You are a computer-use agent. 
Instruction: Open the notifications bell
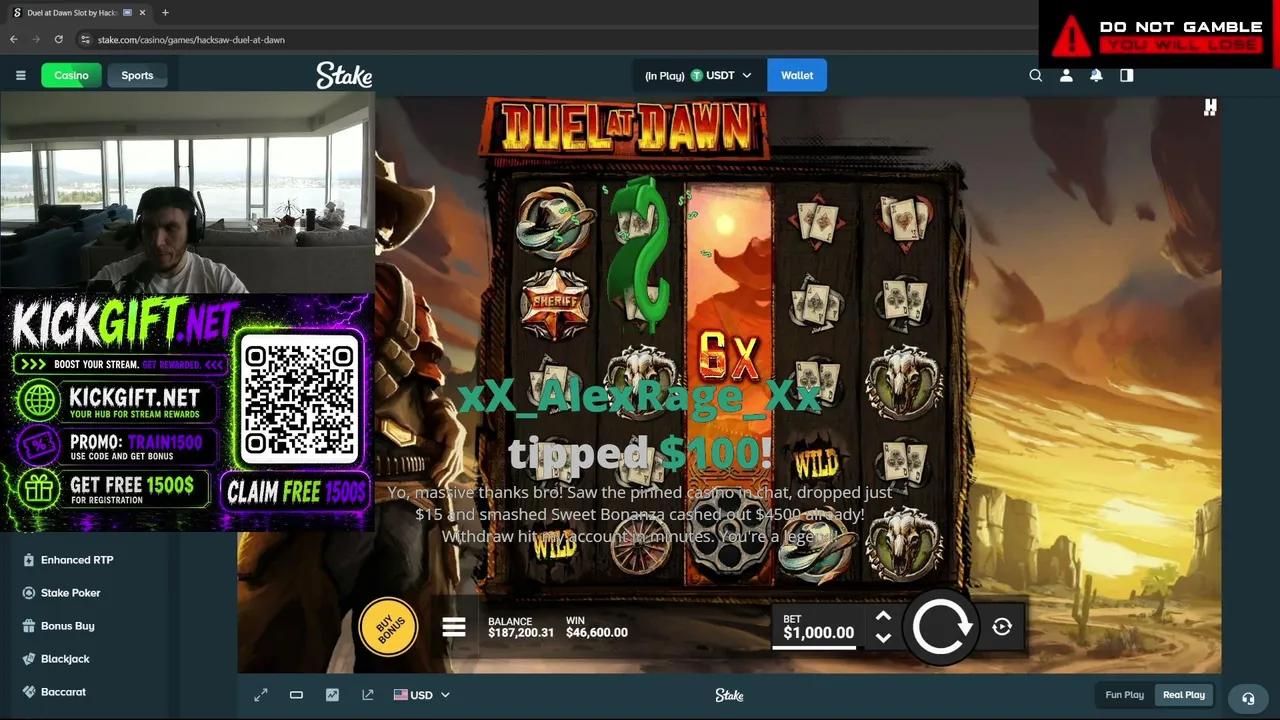1096,75
